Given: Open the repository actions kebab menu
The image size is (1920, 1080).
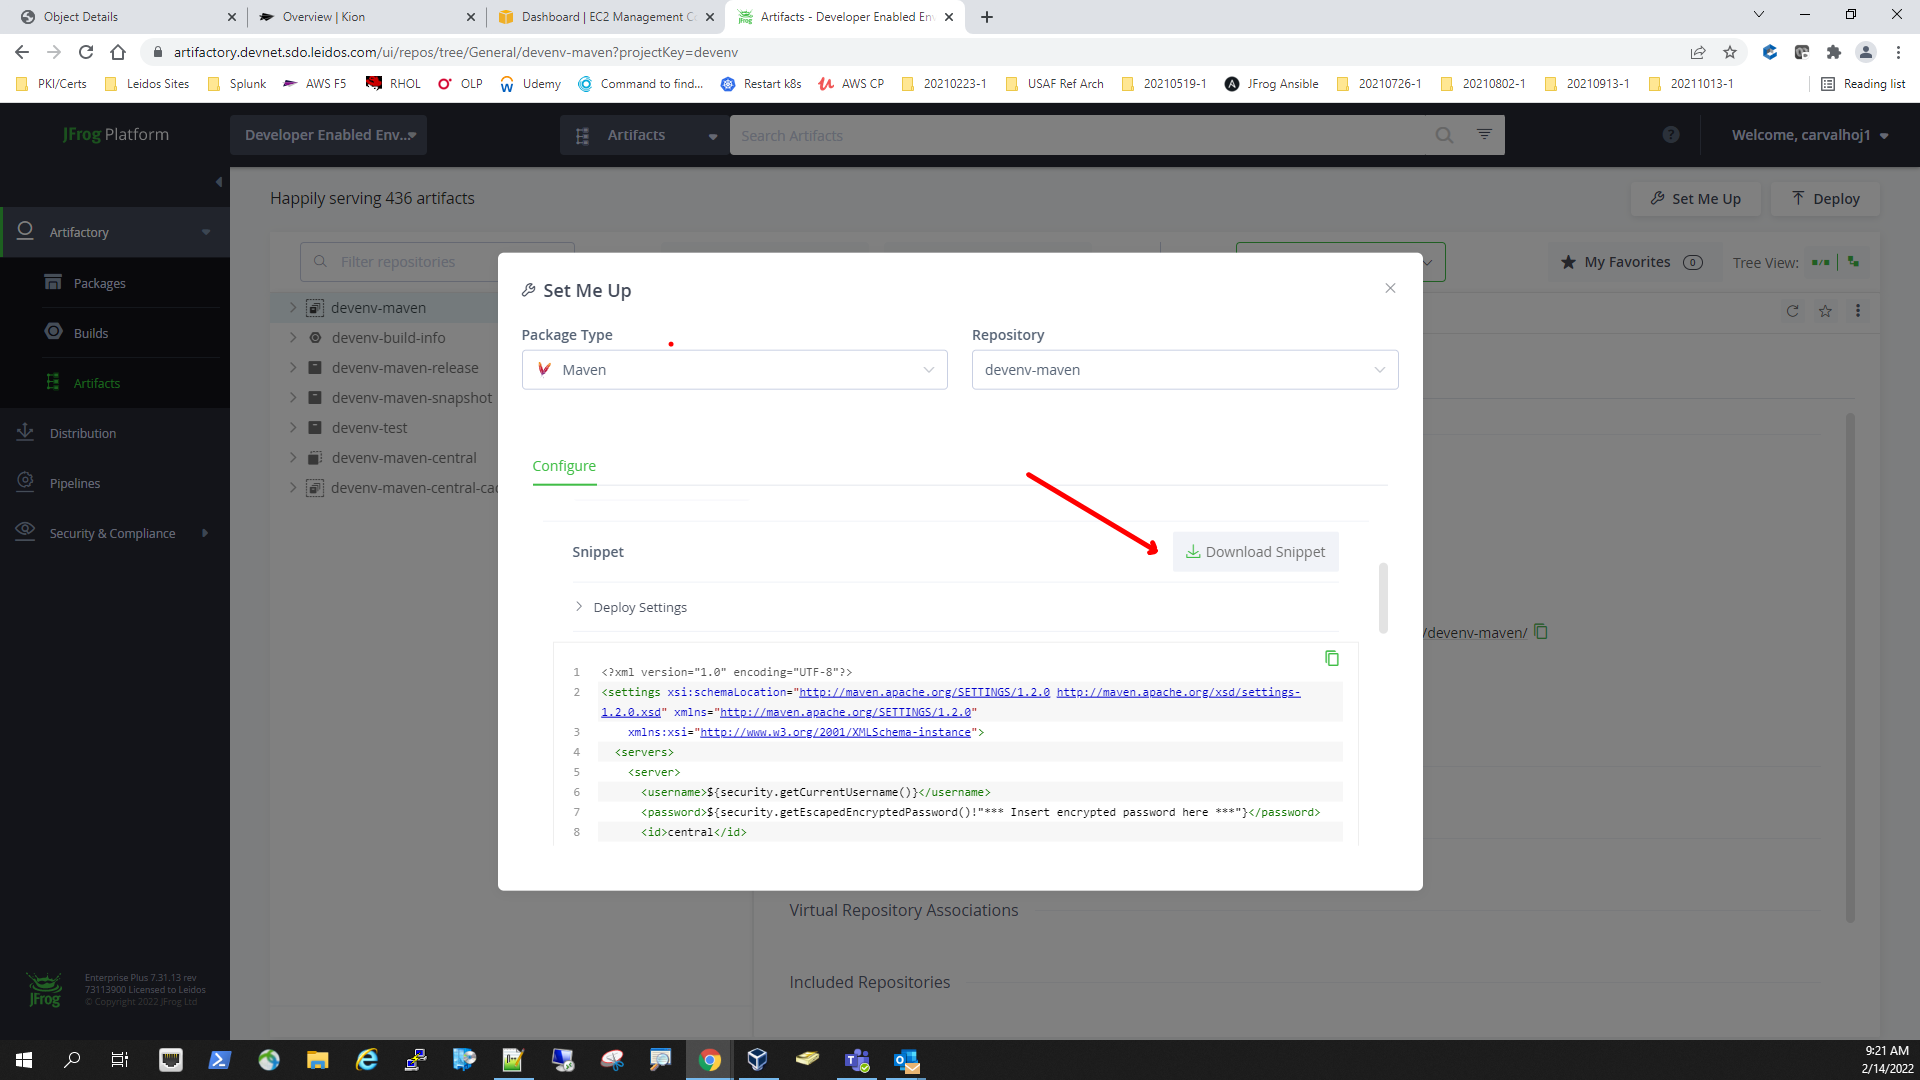Looking at the screenshot, I should 1858,311.
